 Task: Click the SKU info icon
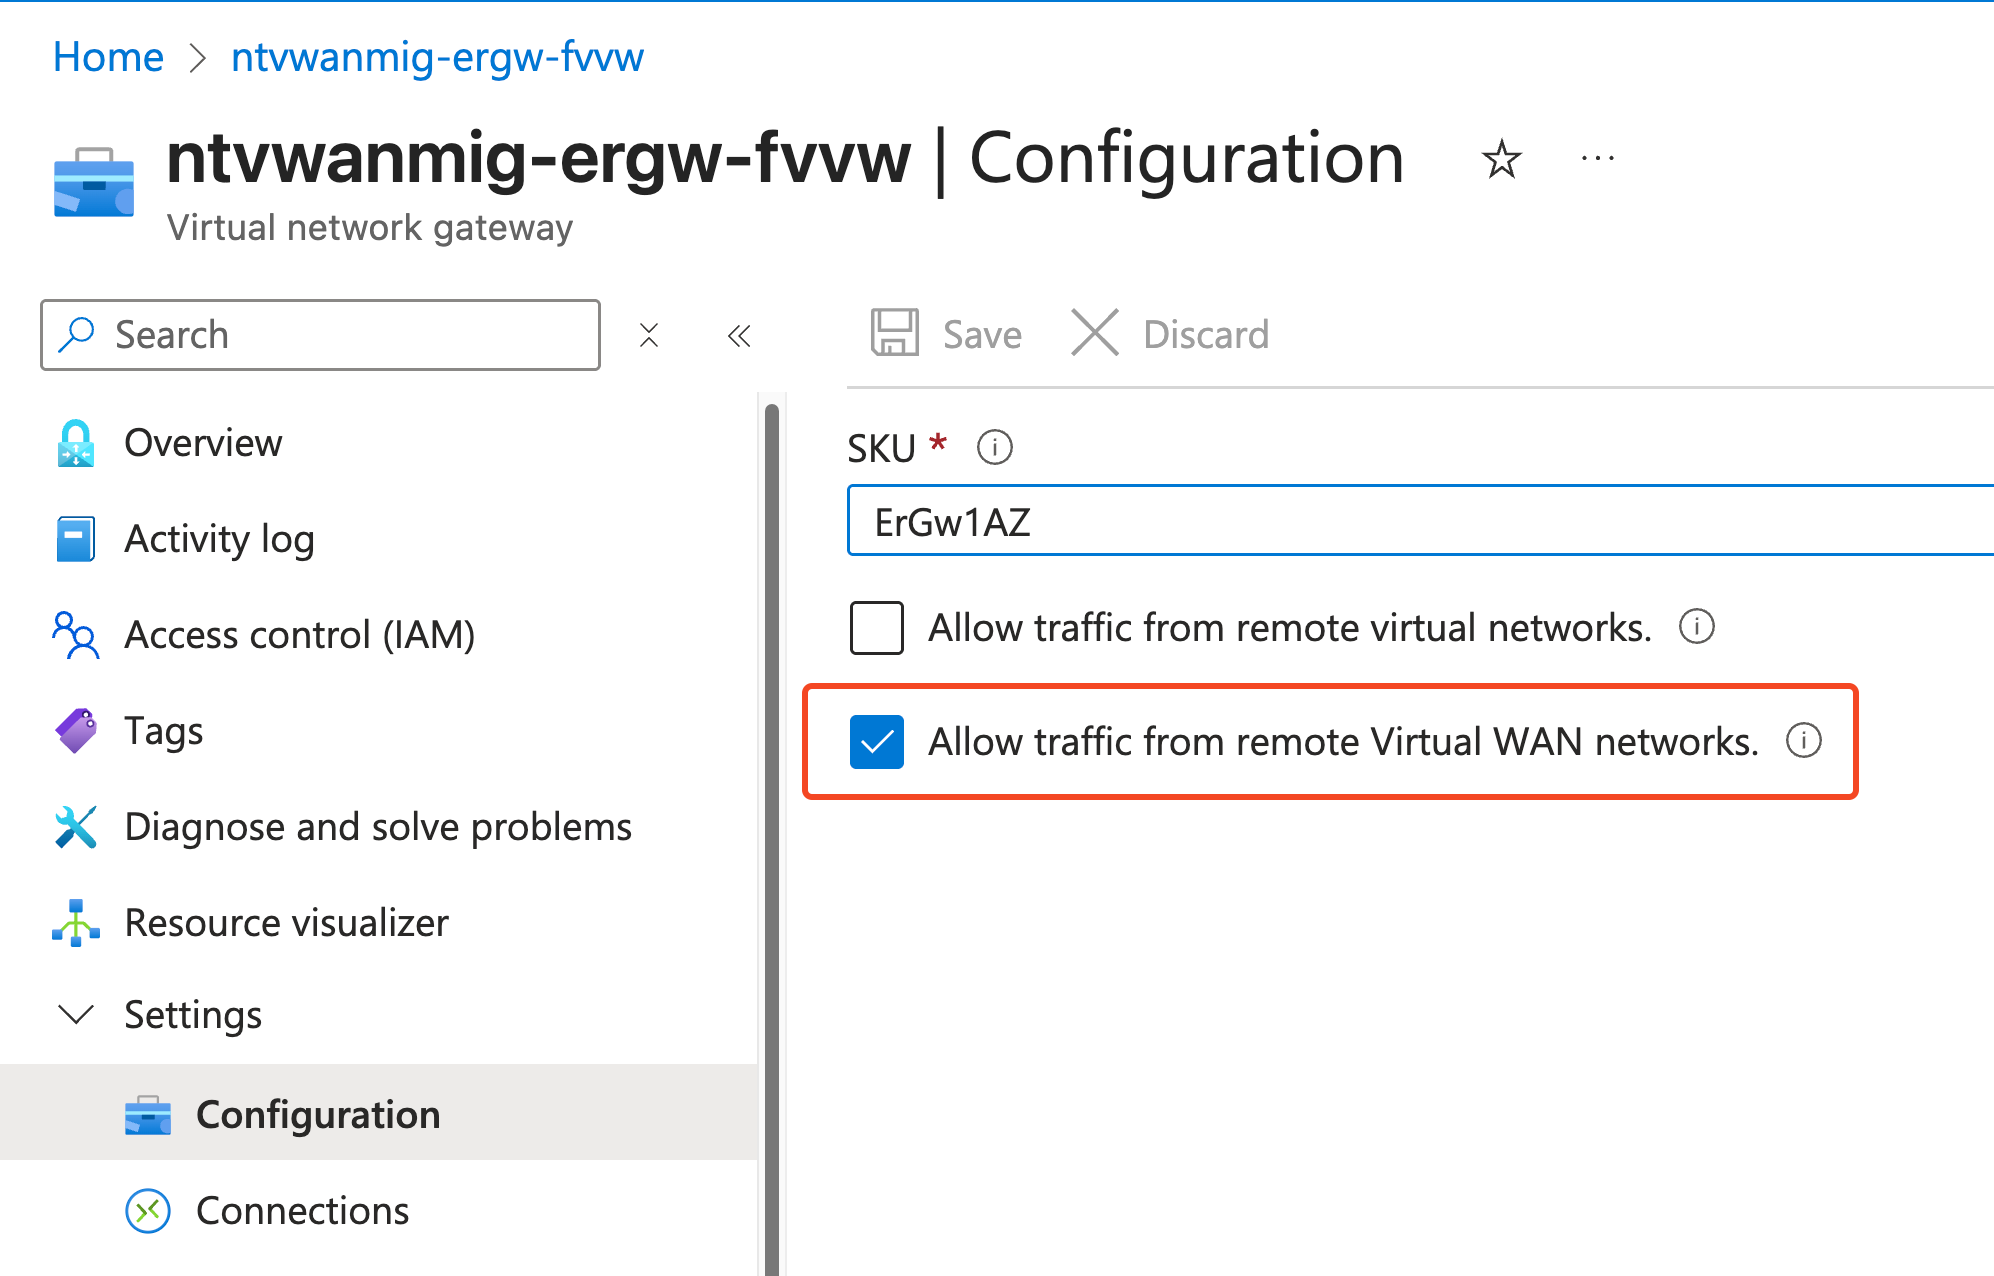click(994, 447)
